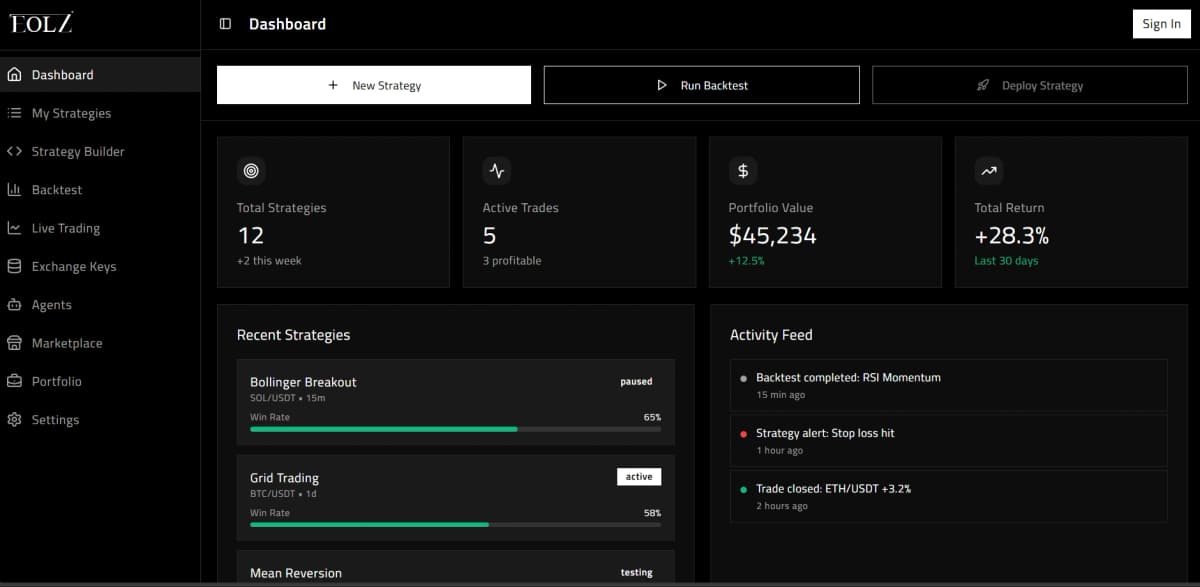Click the Settings gear icon

[x=14, y=420]
